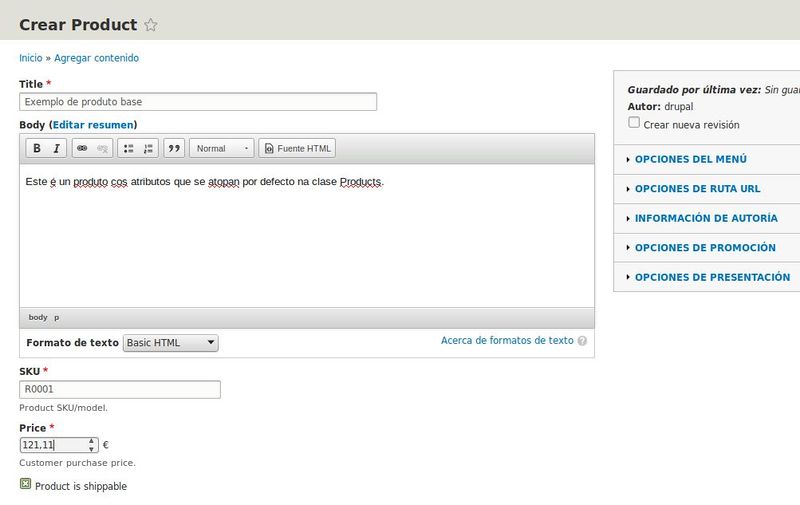Expand Opciones del menú section
The image size is (800, 505).
690,159
